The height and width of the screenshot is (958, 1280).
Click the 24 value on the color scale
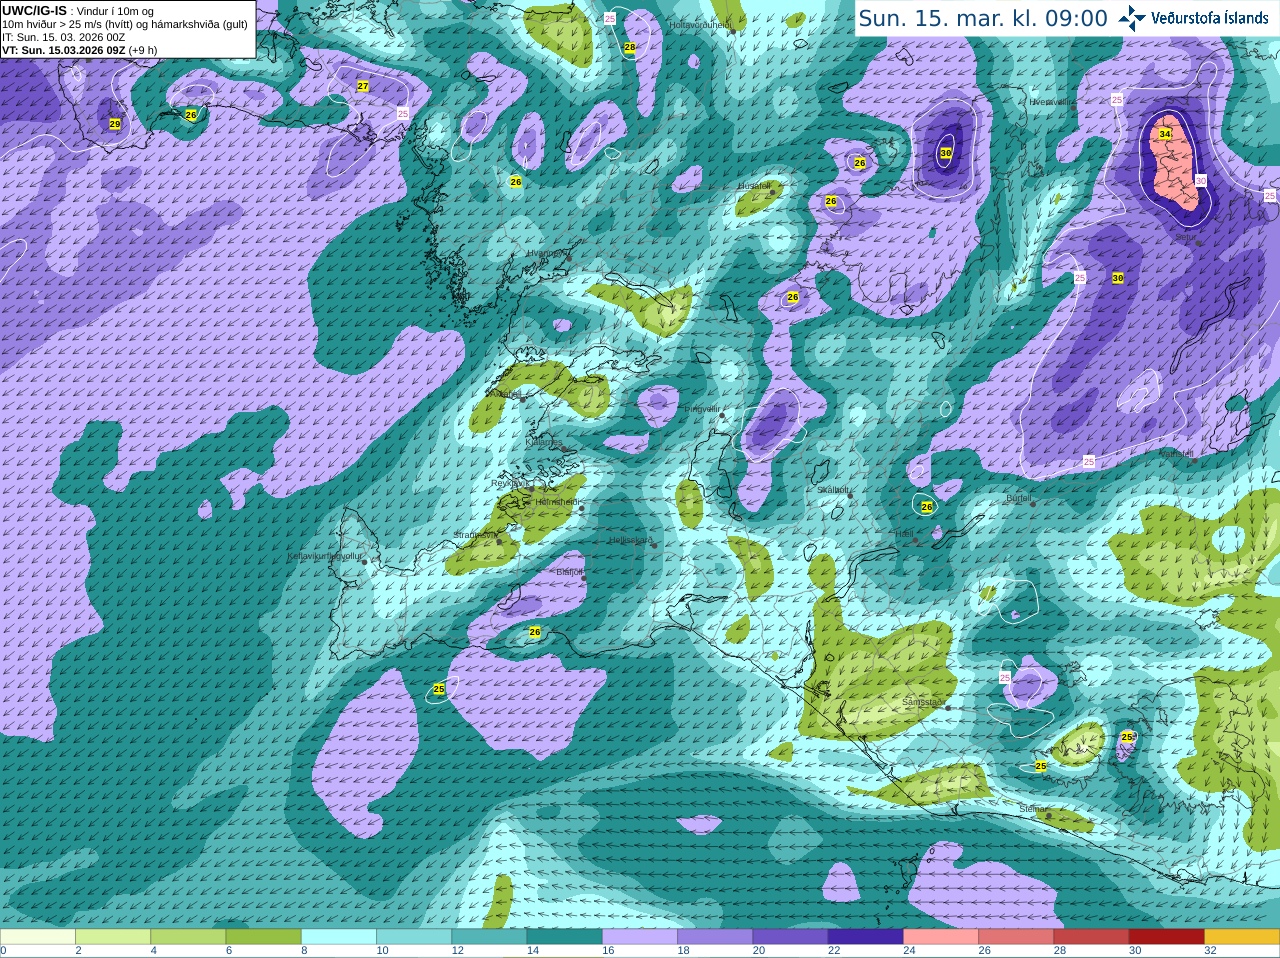tap(909, 951)
